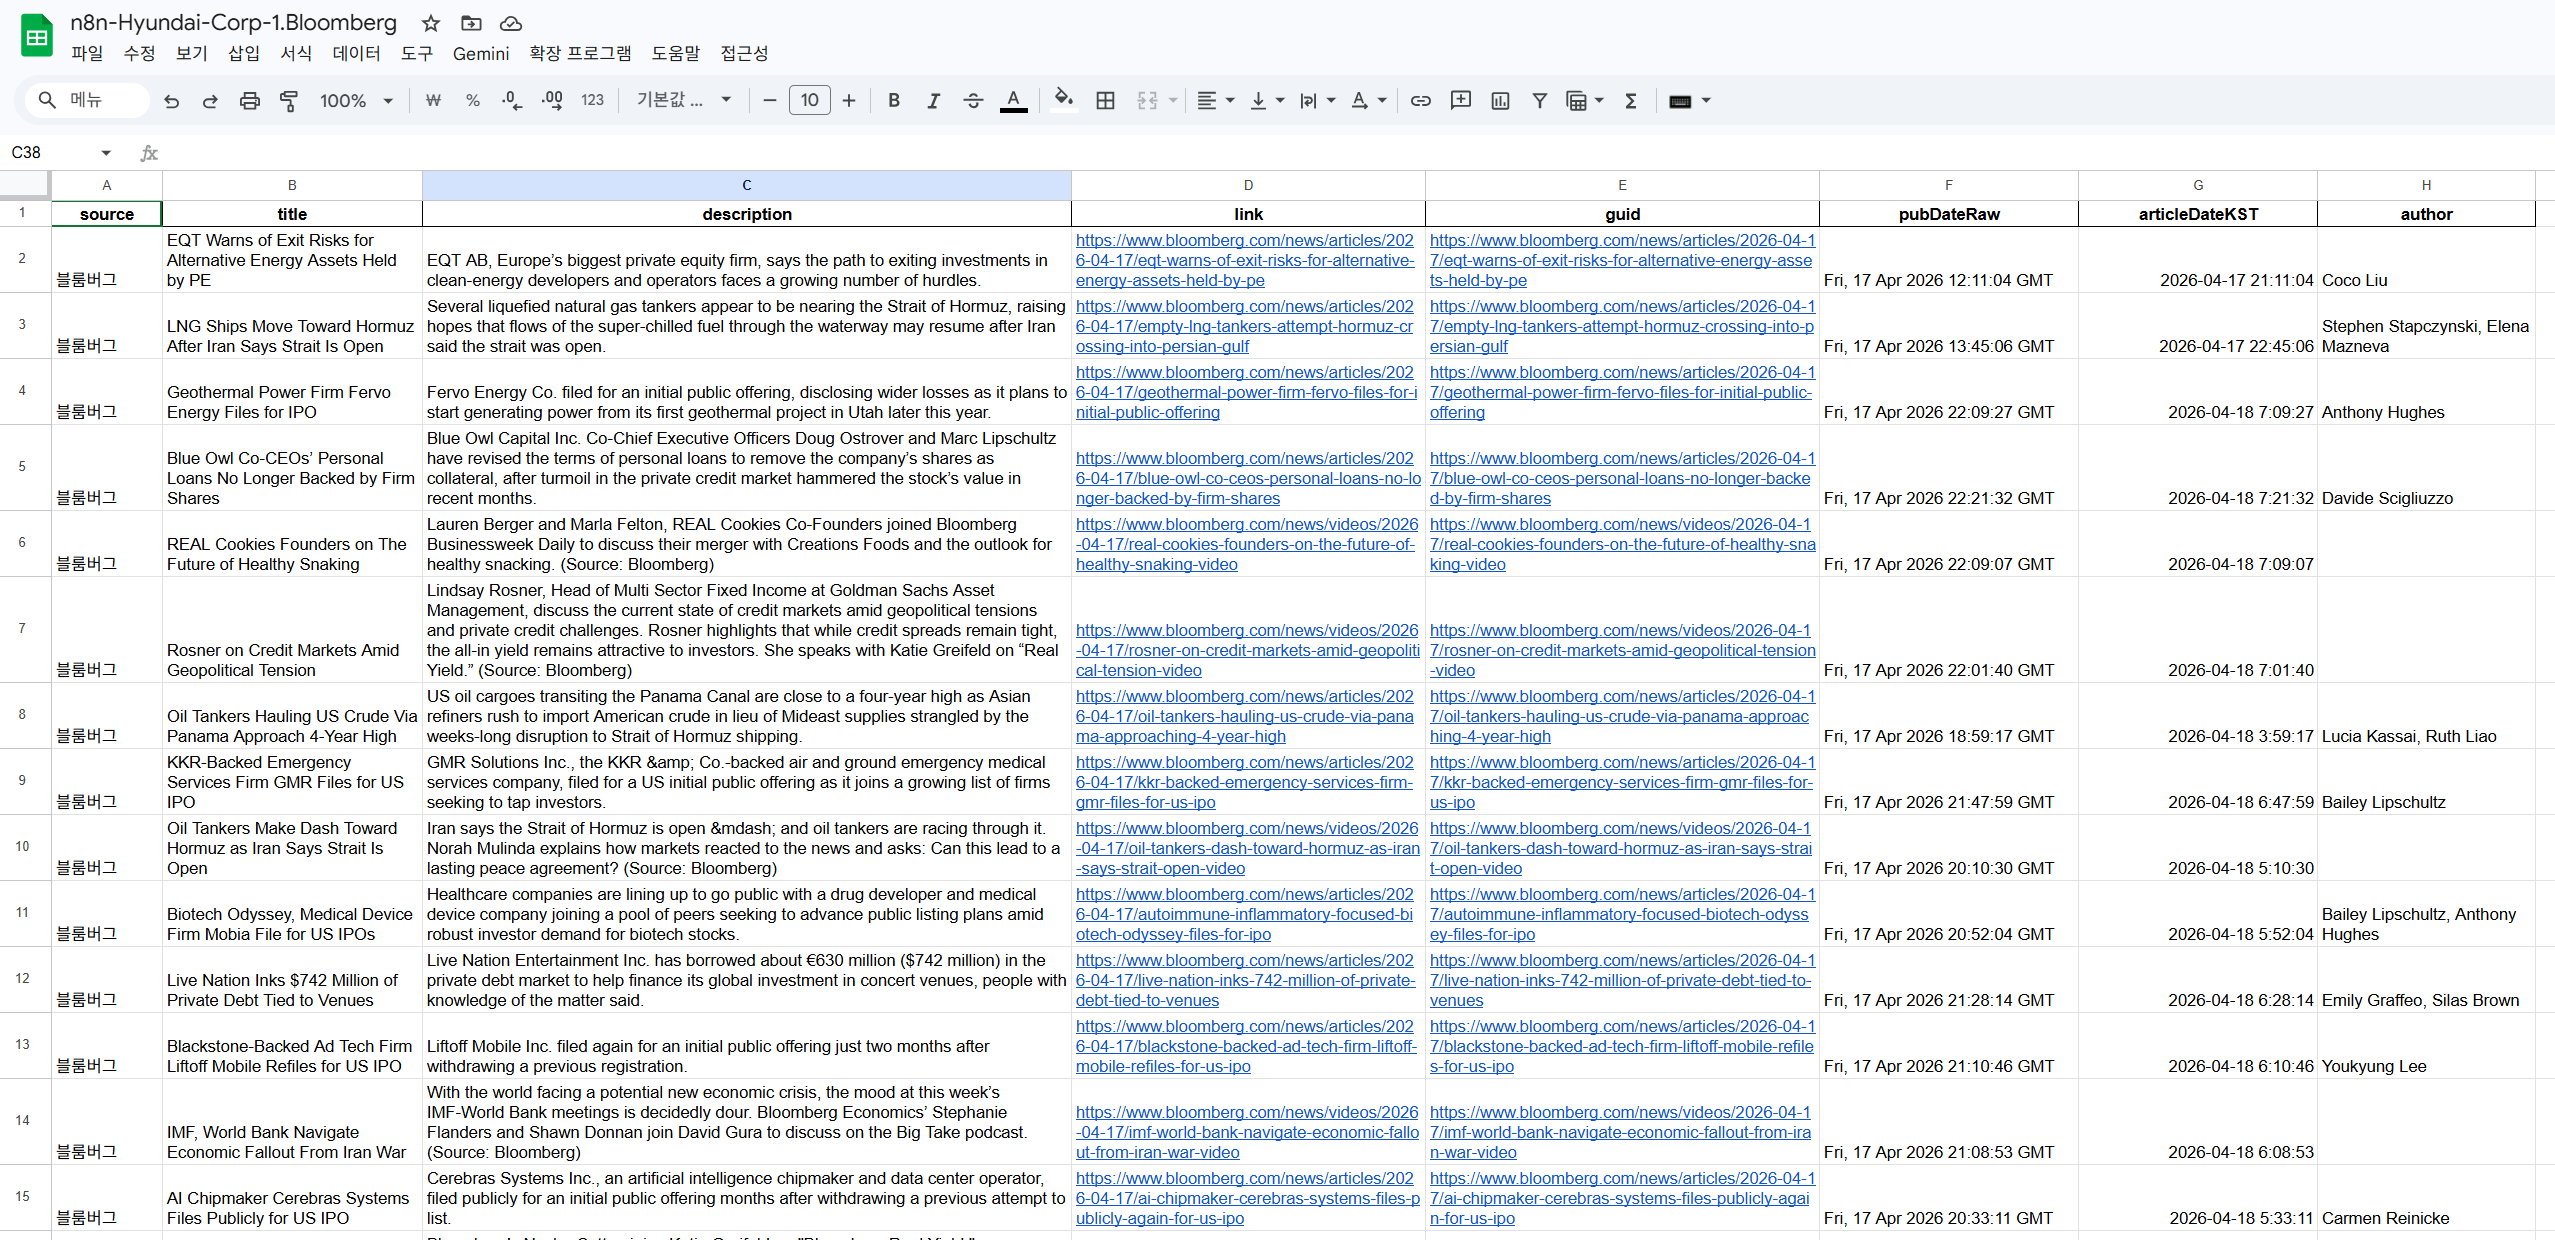Open Live Nation private debt link in column D
The height and width of the screenshot is (1240, 2555).
1245,980
